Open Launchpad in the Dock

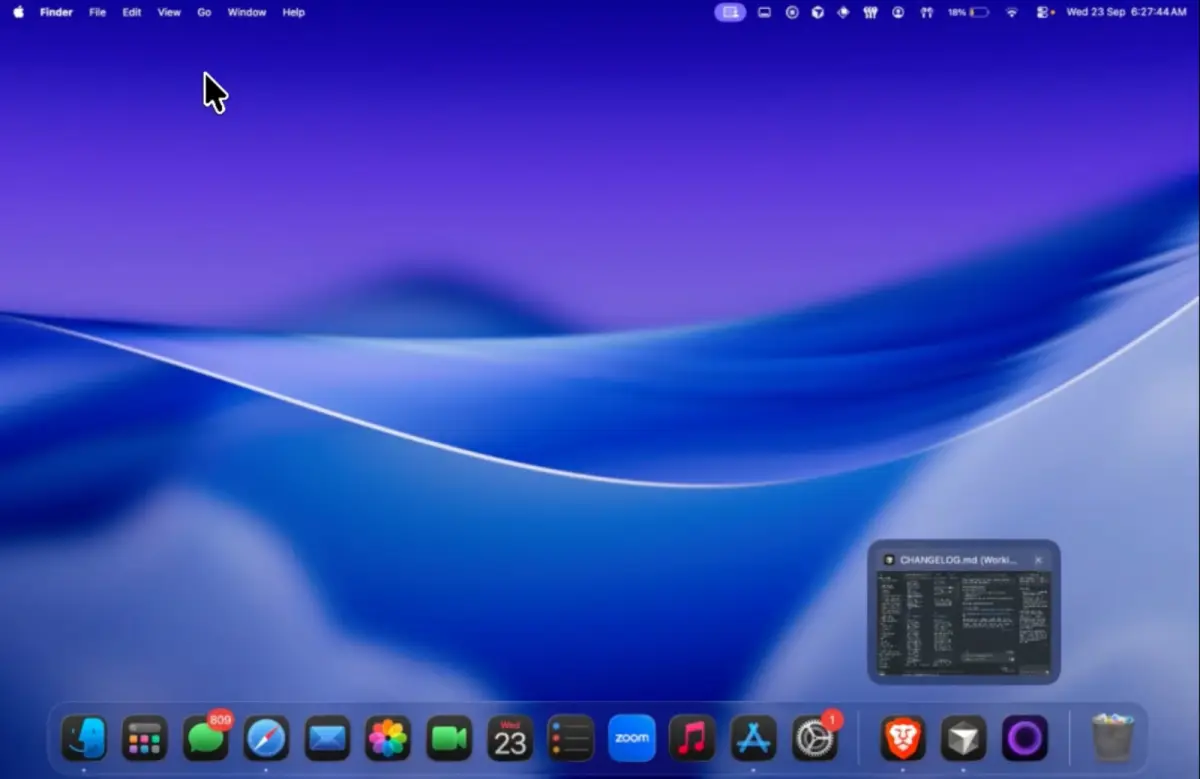[x=145, y=739]
